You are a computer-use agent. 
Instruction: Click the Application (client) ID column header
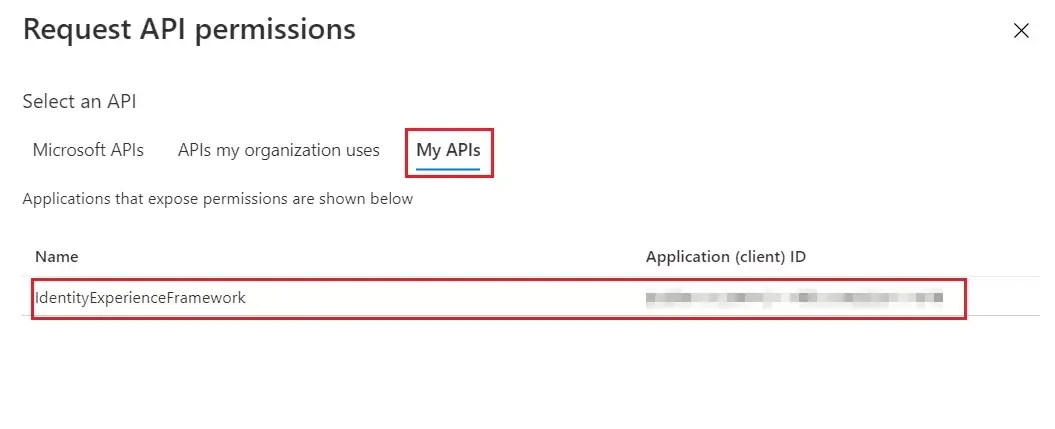pyautogui.click(x=726, y=257)
